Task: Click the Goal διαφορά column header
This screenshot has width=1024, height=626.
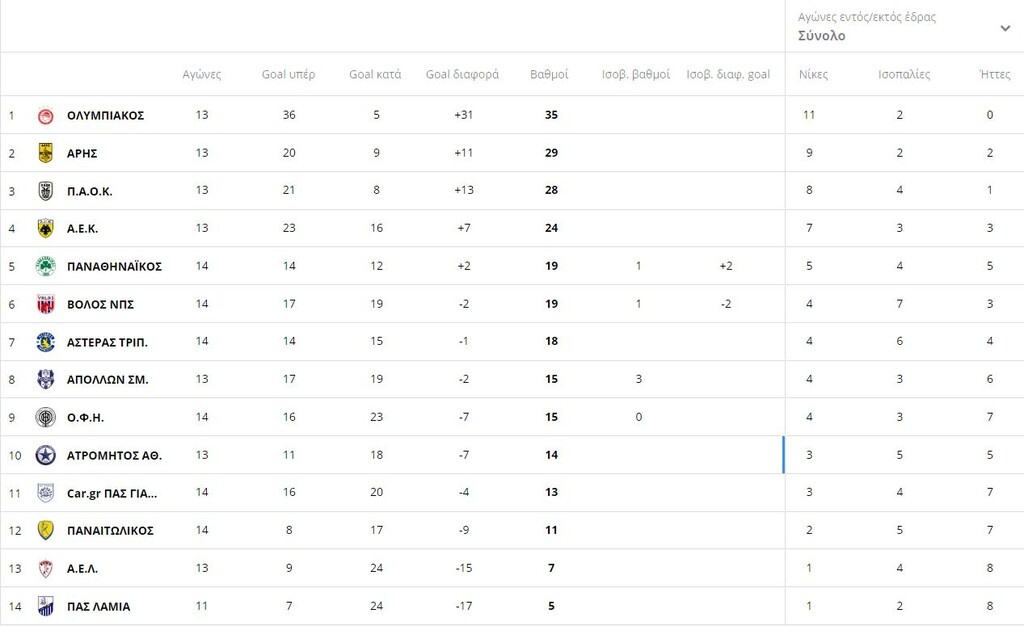Action: pos(462,75)
